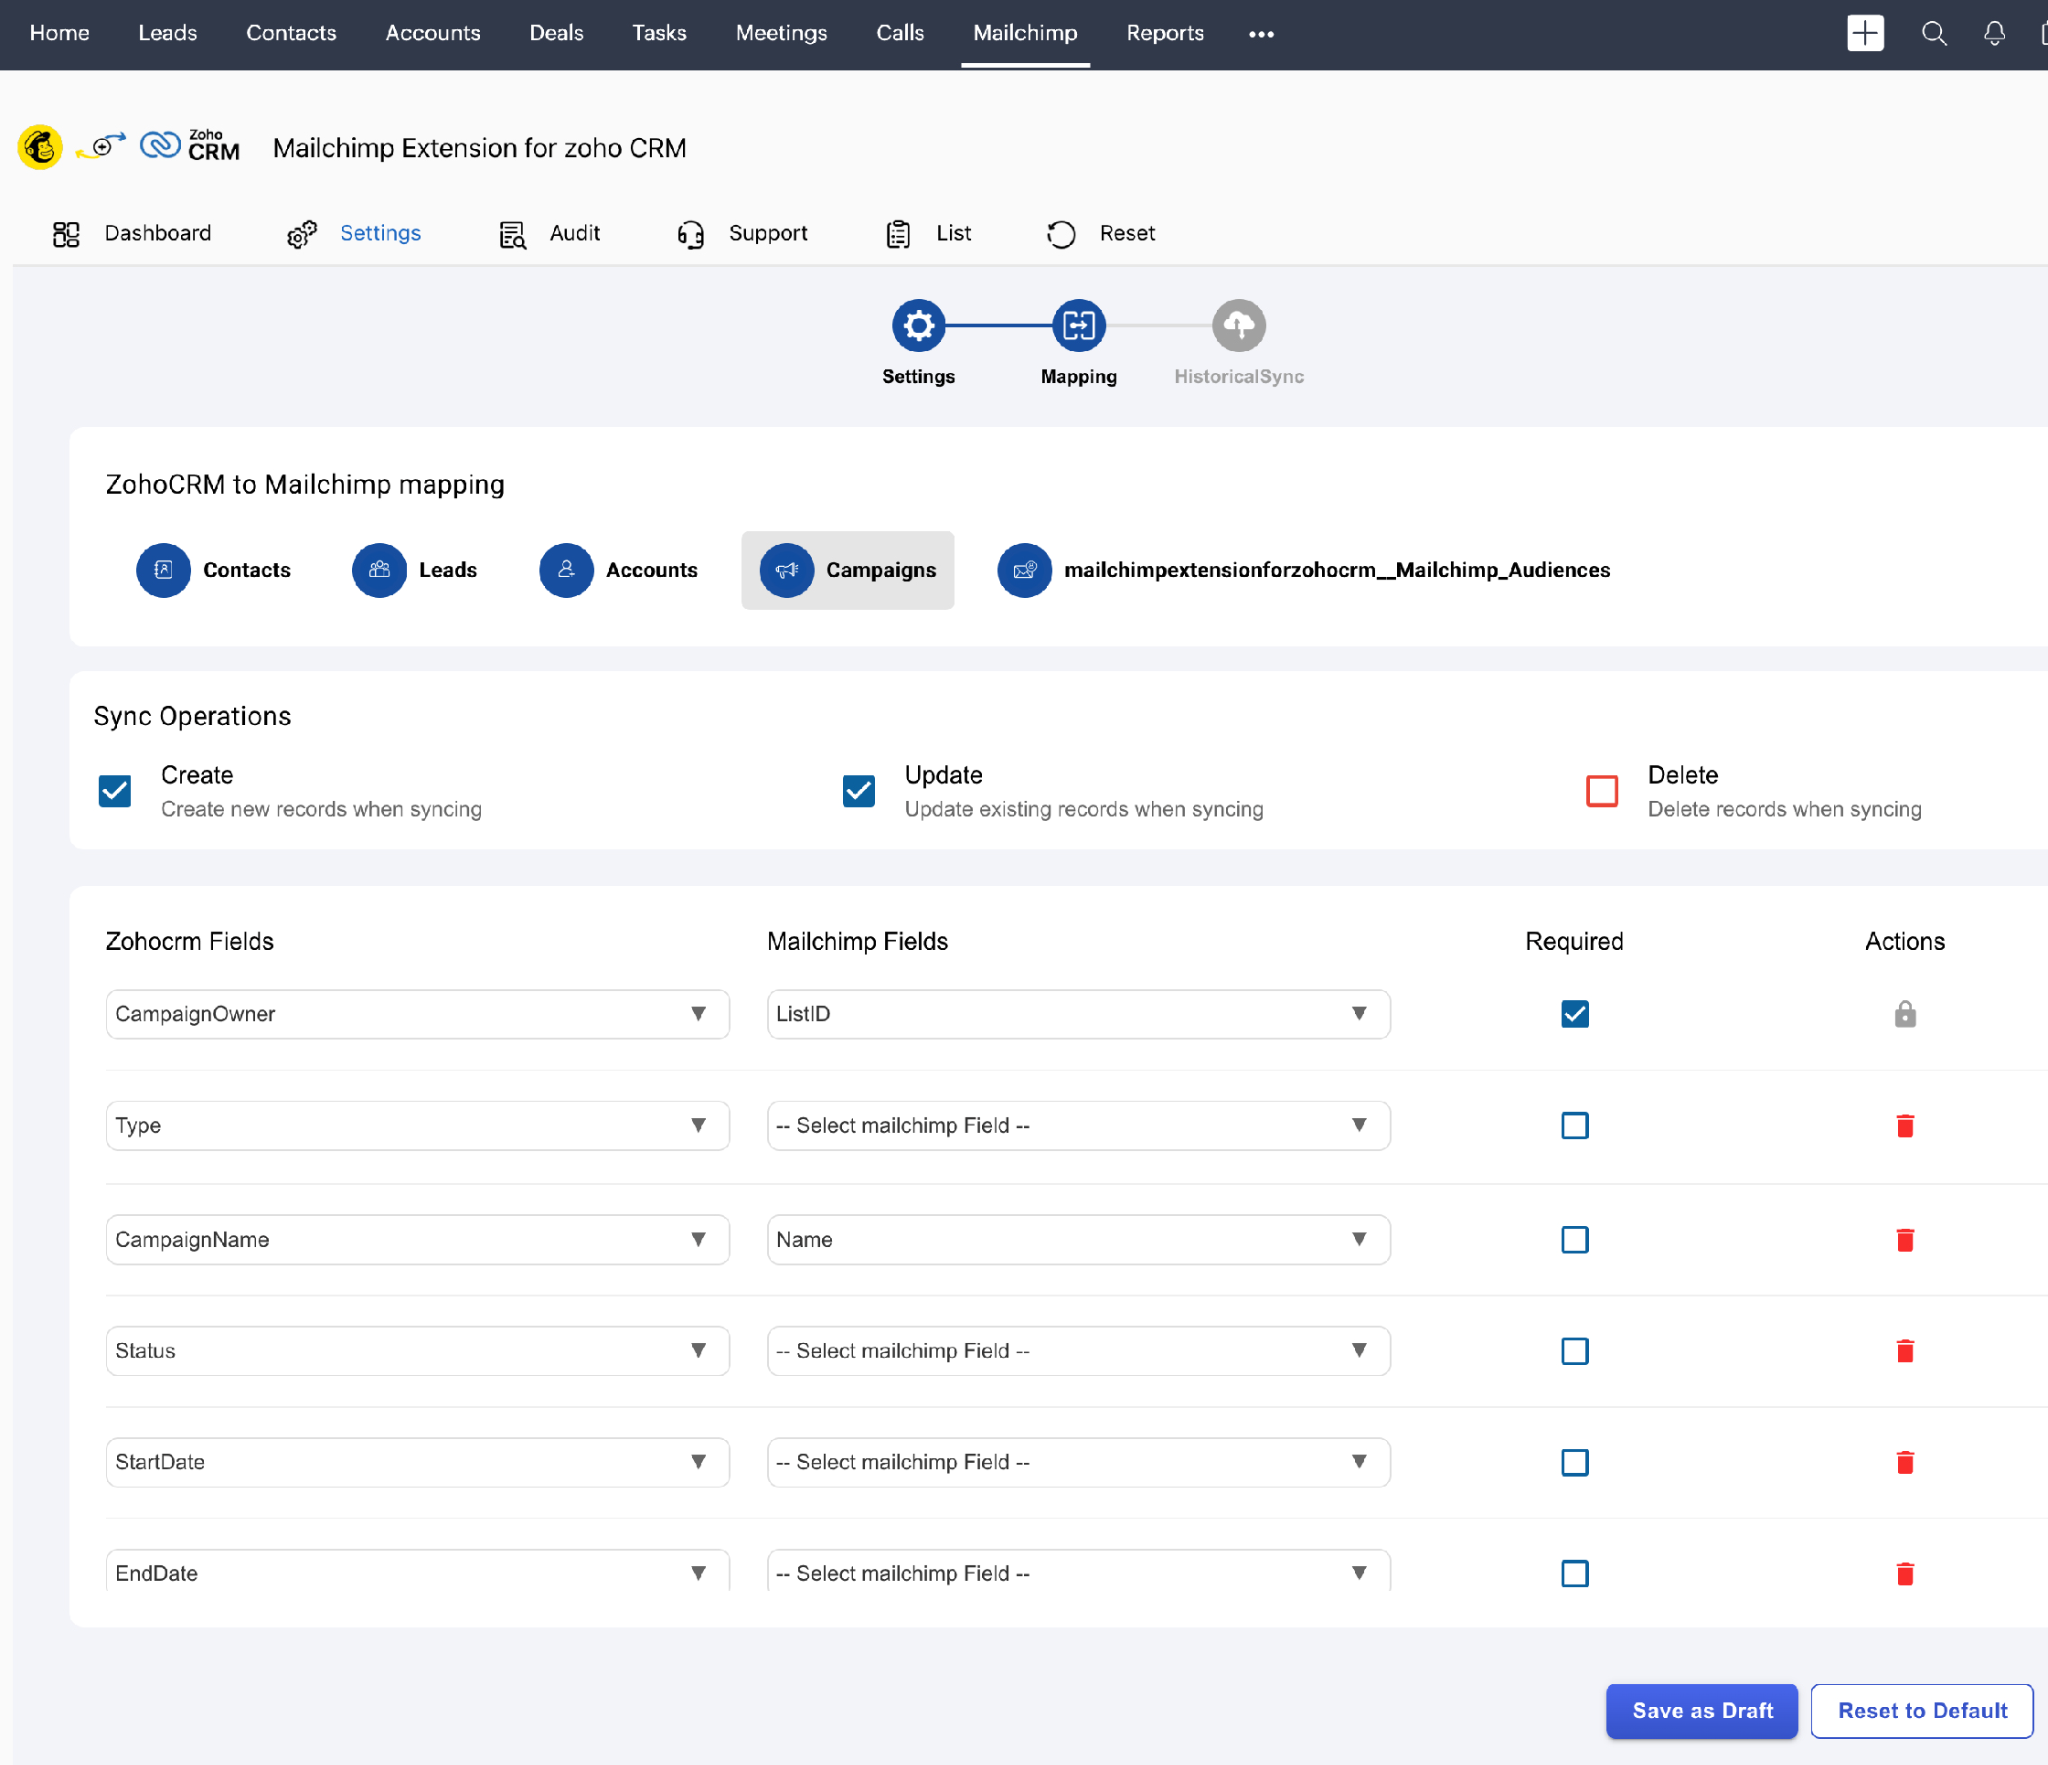Viewport: 2048px width, 1765px height.
Task: Uncheck the Create sync operation
Action: click(115, 791)
